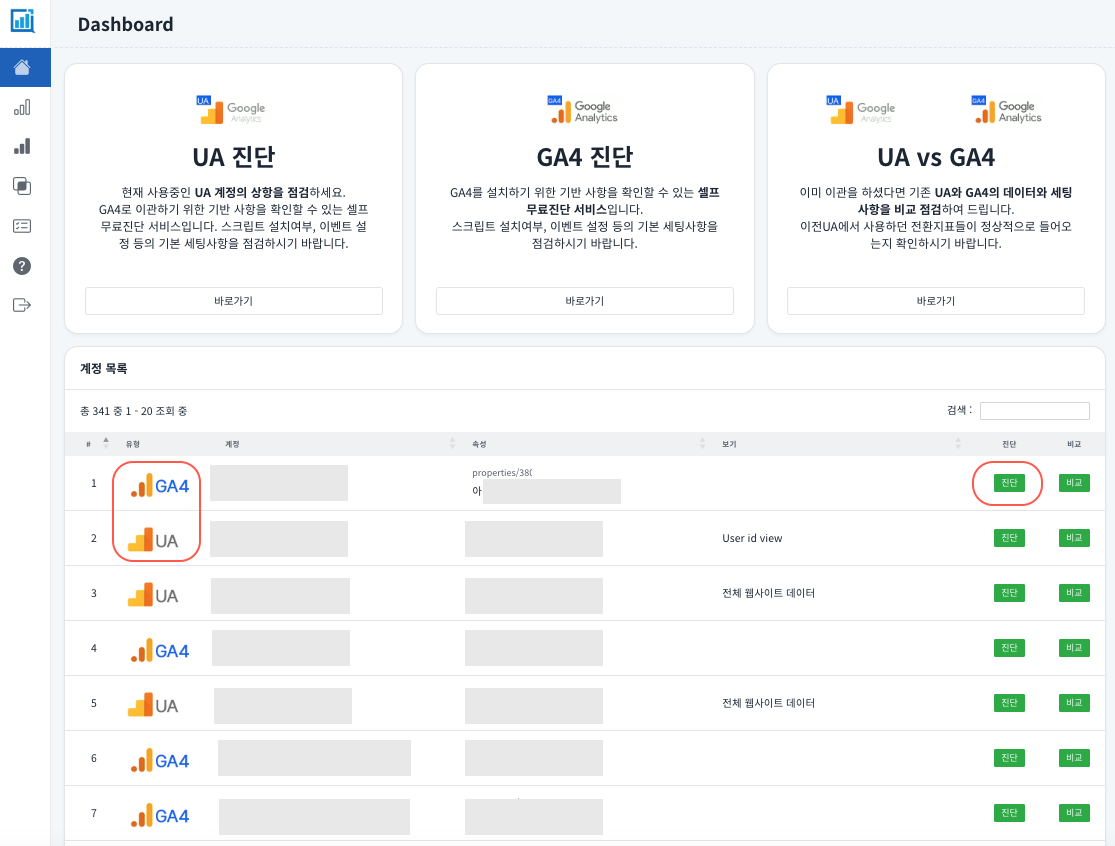The image size is (1115, 846).
Task: Click 진단 button in row 7
Action: [1009, 813]
